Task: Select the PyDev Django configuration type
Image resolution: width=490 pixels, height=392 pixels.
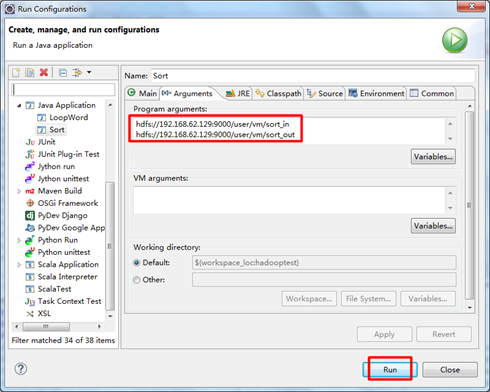Action: coord(56,216)
